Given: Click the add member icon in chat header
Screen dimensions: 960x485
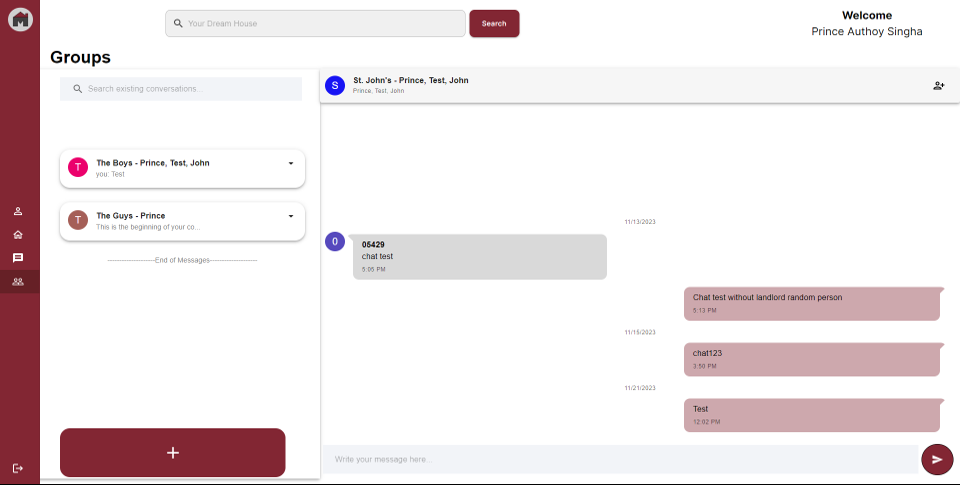Looking at the screenshot, I should tap(939, 86).
